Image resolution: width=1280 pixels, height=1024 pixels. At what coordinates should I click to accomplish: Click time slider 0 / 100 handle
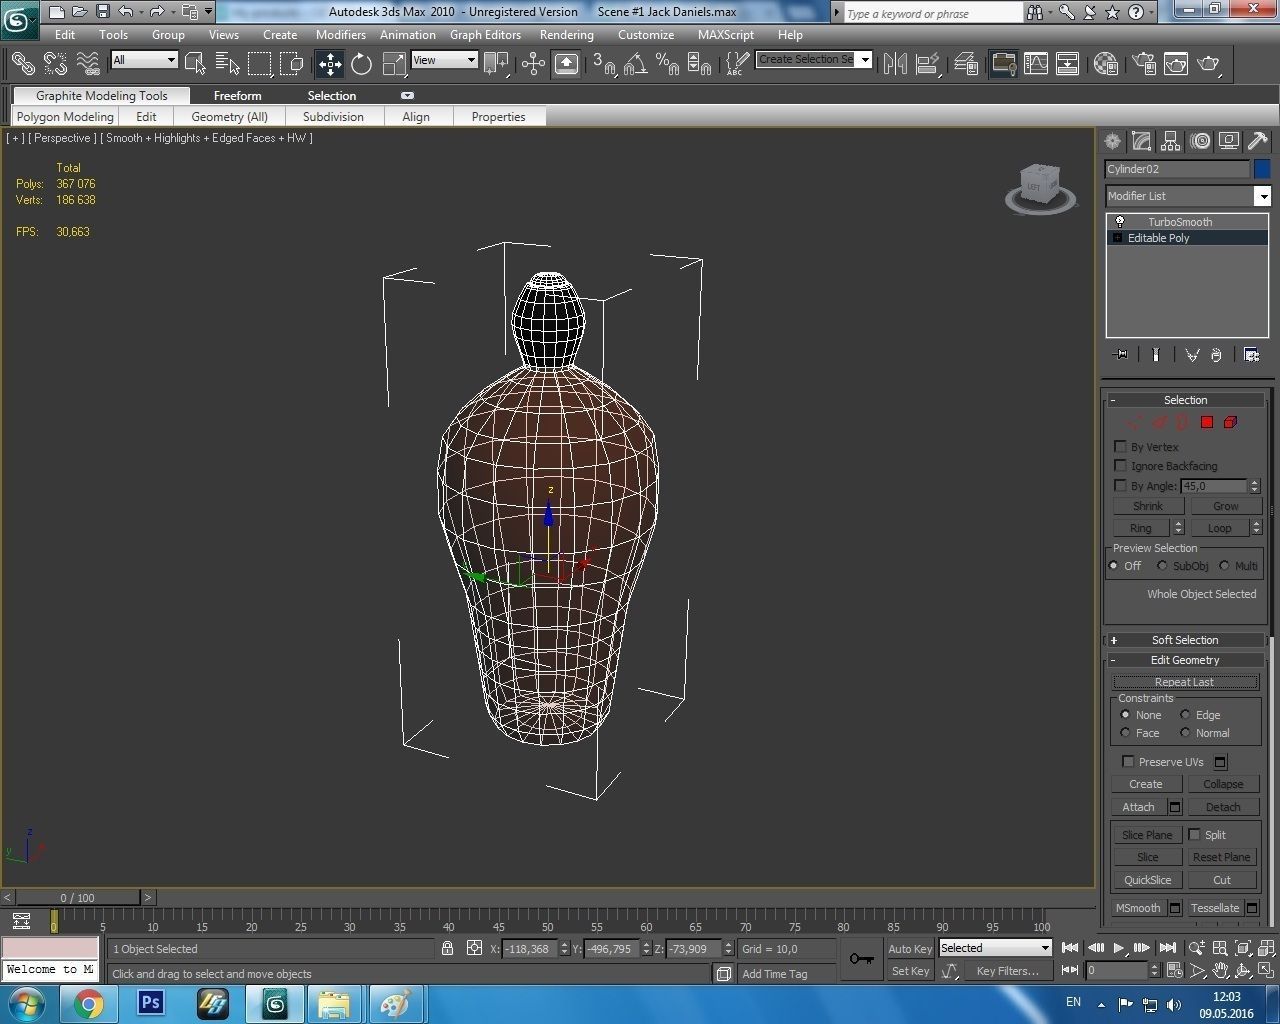click(x=78, y=898)
